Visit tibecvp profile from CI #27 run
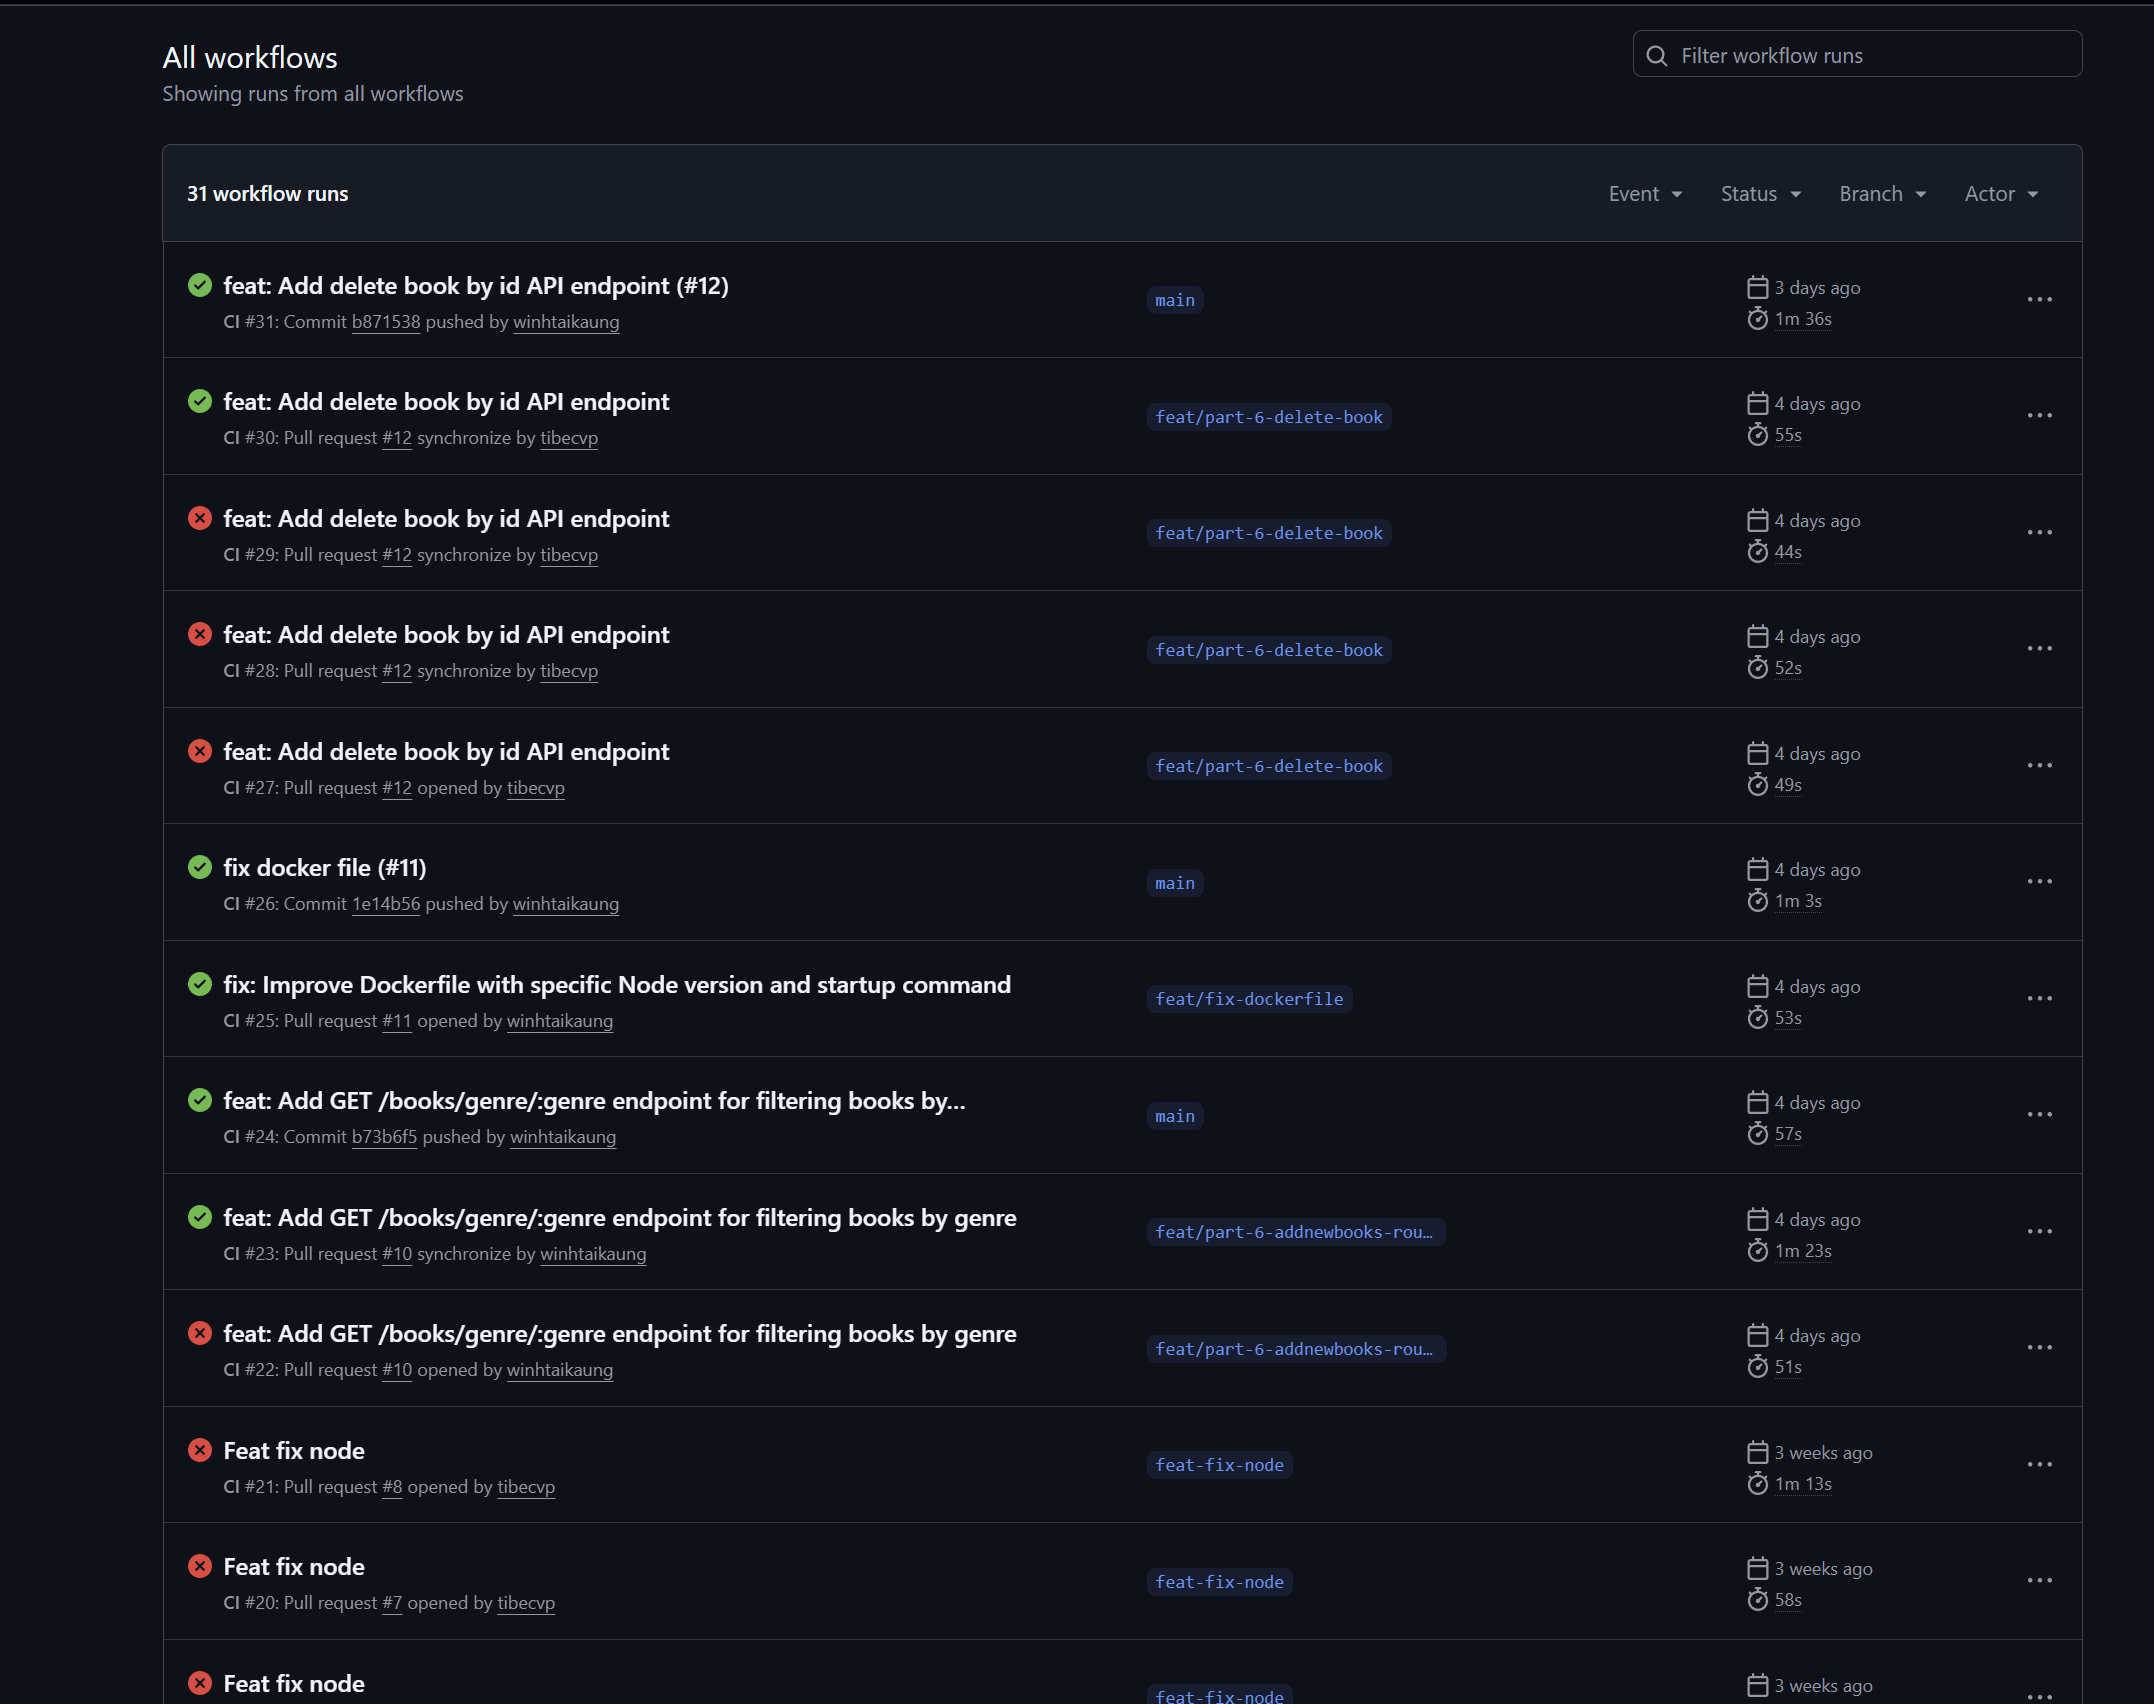This screenshot has height=1704, width=2154. tap(535, 788)
